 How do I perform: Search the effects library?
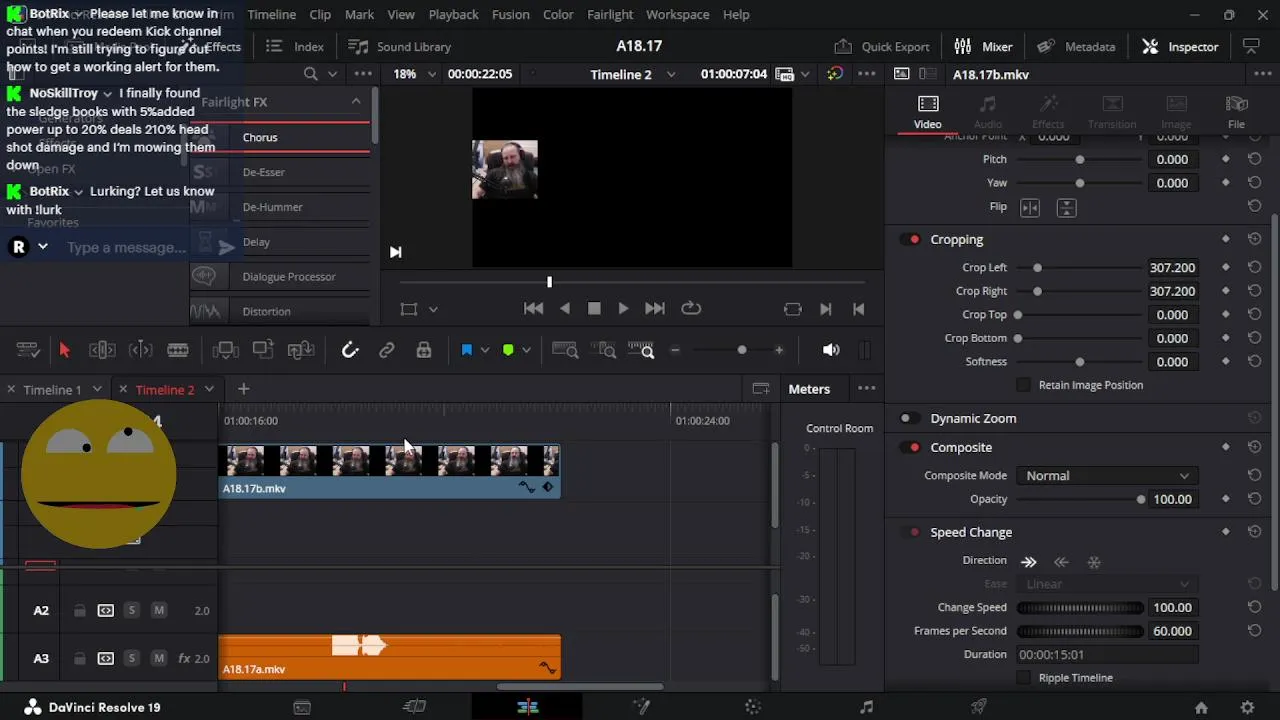[311, 74]
